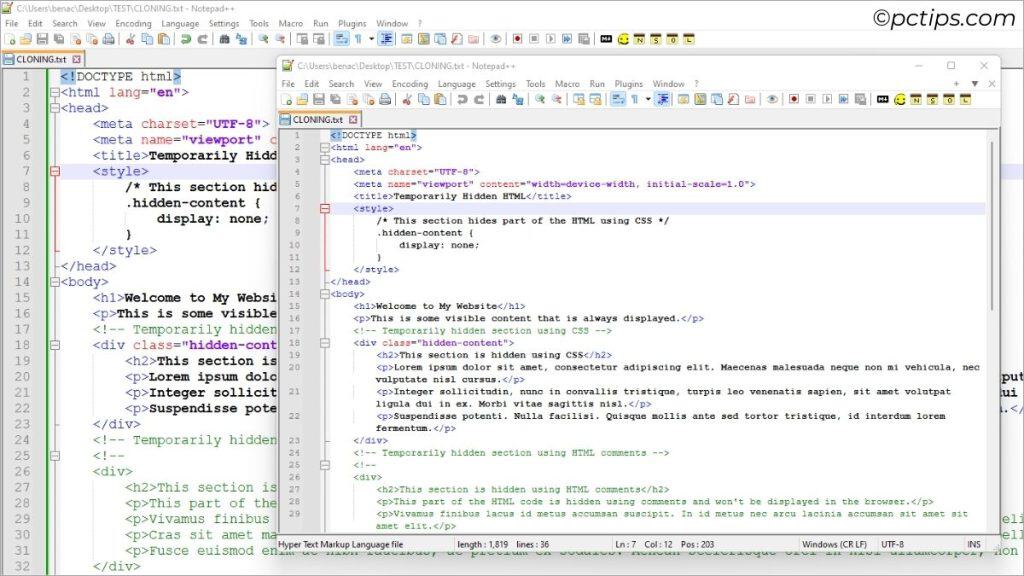The image size is (1024, 576).
Task: Save all open documents via toolbar
Action: (x=57, y=40)
